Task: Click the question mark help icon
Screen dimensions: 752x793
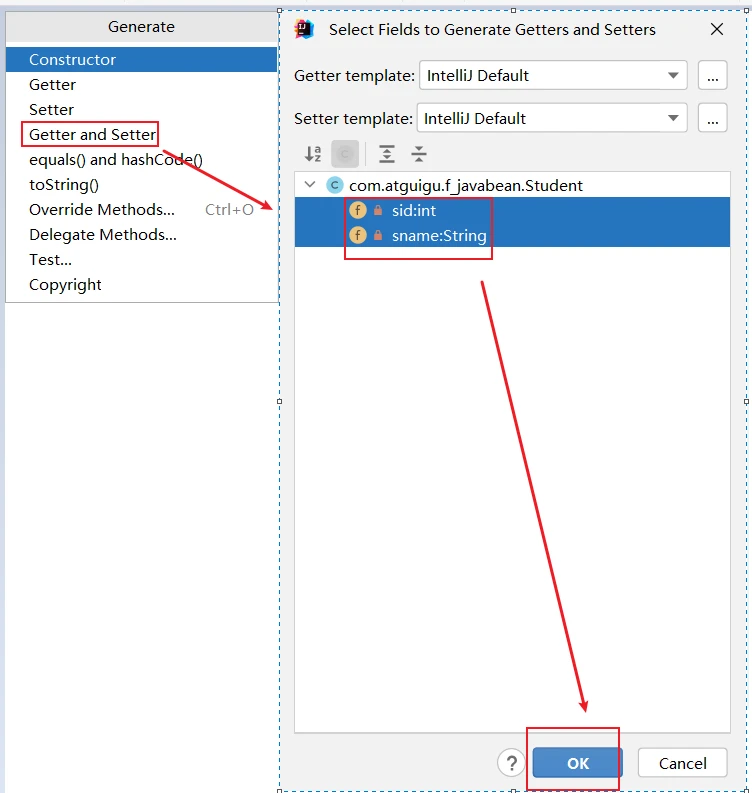Action: pos(511,763)
